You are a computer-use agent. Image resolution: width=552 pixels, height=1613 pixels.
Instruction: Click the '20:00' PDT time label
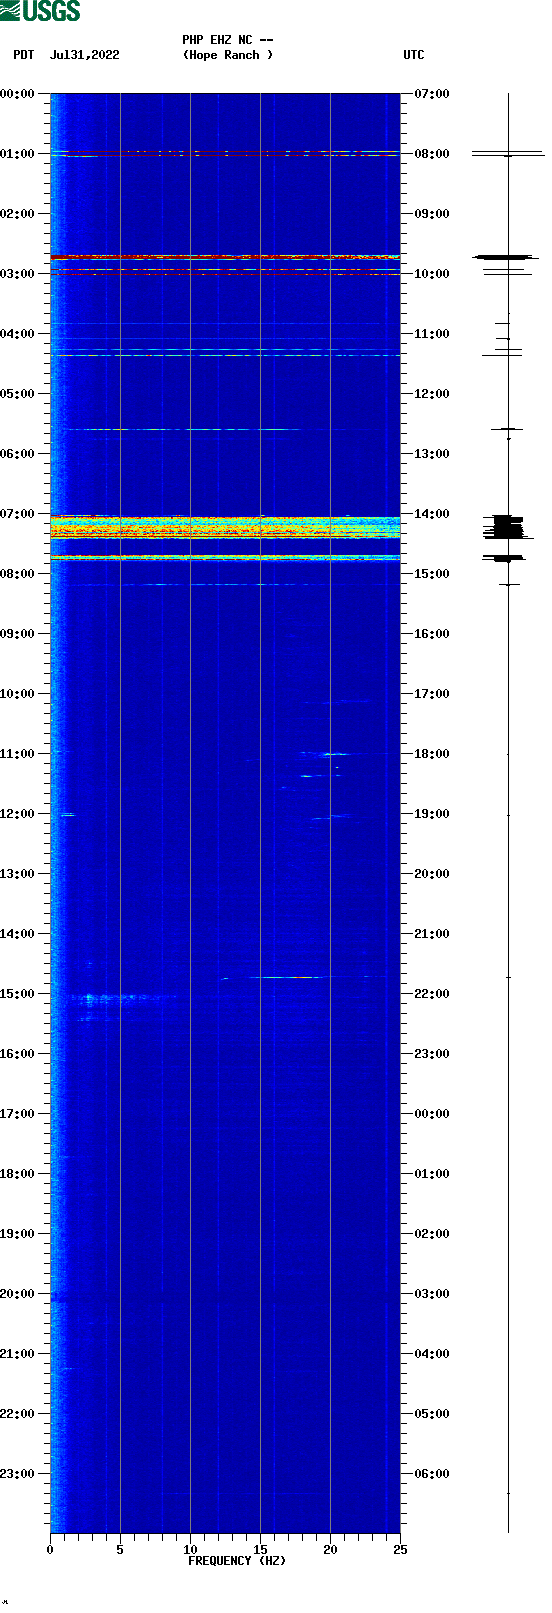pyautogui.click(x=18, y=1294)
